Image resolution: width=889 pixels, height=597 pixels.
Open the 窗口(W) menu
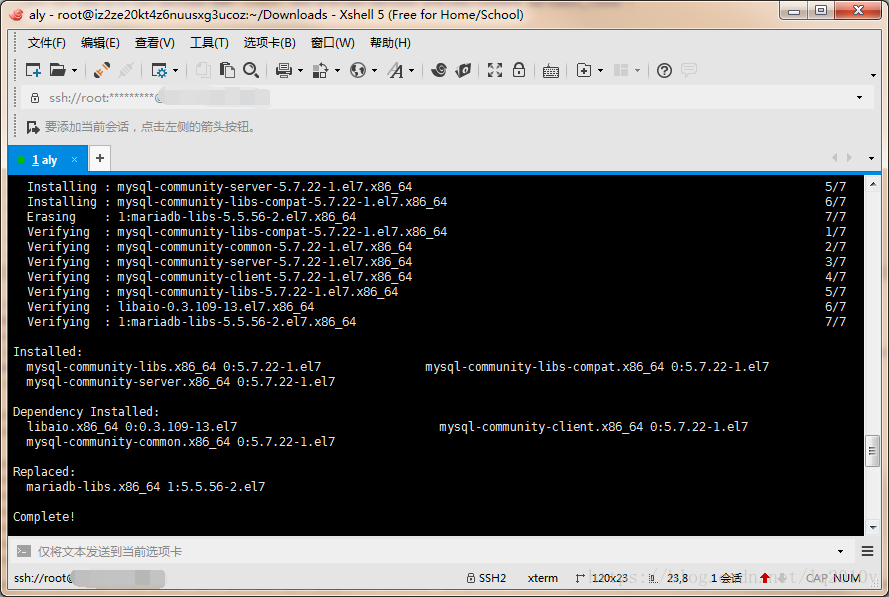[x=333, y=43]
